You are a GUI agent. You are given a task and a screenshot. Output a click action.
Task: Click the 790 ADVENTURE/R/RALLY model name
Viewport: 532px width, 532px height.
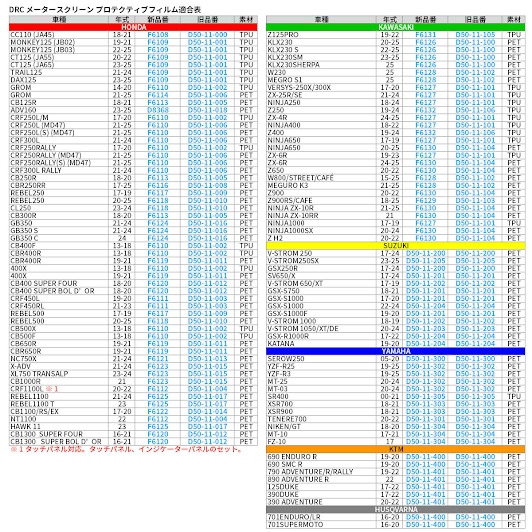(x=310, y=472)
